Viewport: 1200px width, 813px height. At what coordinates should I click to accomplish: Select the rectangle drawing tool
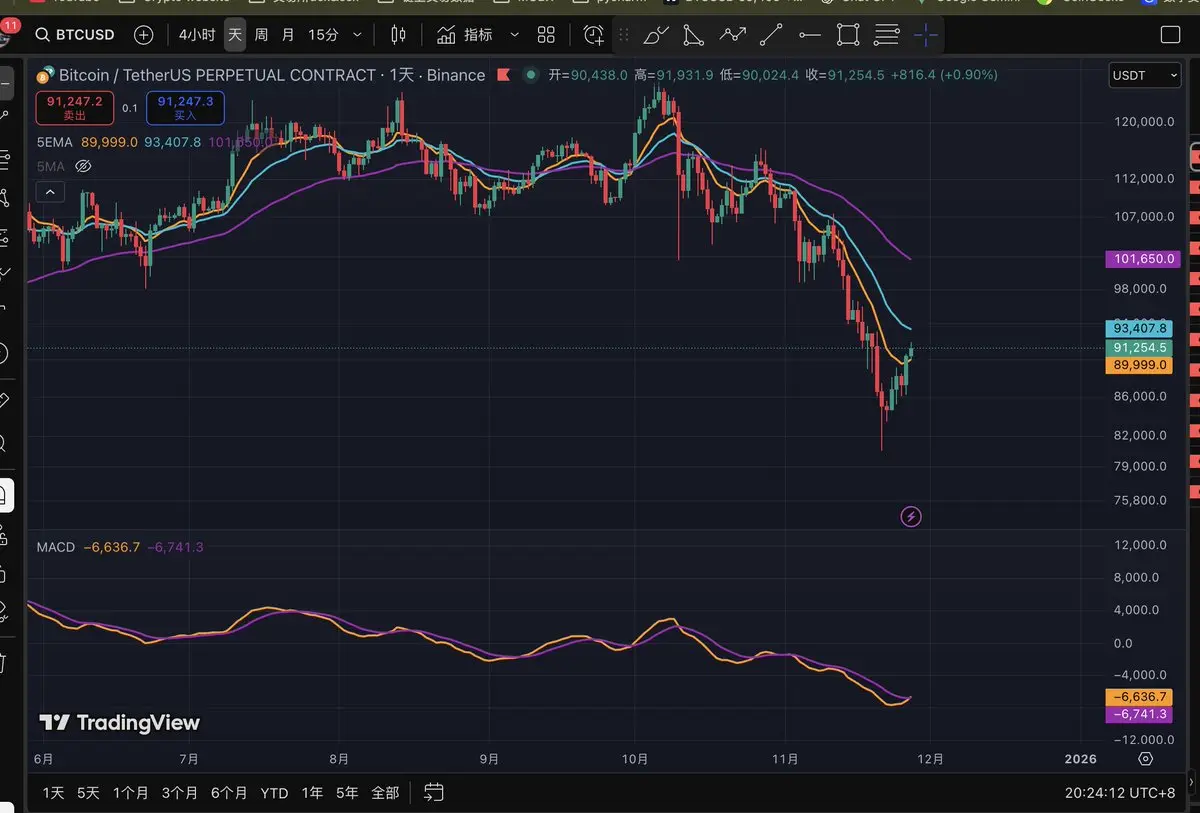coord(848,36)
